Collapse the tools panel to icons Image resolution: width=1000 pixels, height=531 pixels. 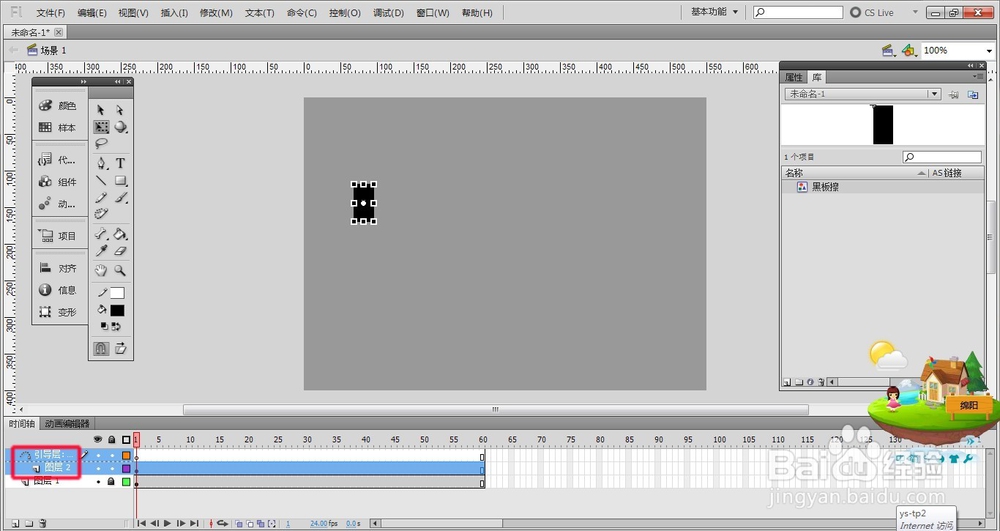coord(117,82)
